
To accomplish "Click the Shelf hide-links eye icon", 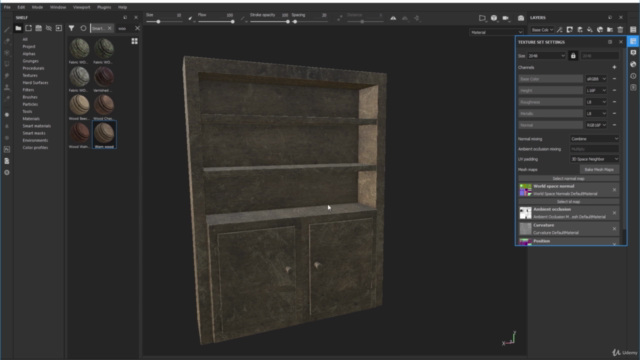I will tap(49, 28).
